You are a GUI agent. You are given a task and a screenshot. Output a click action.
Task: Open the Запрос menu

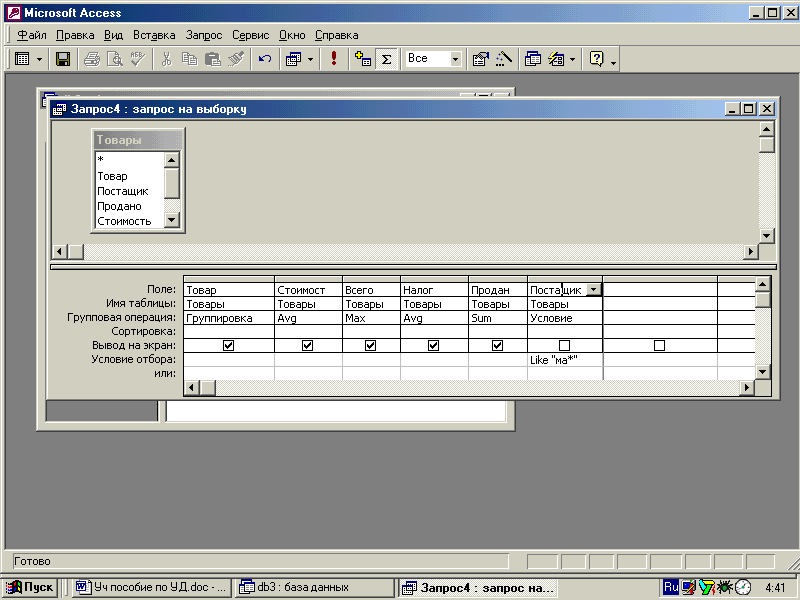204,35
